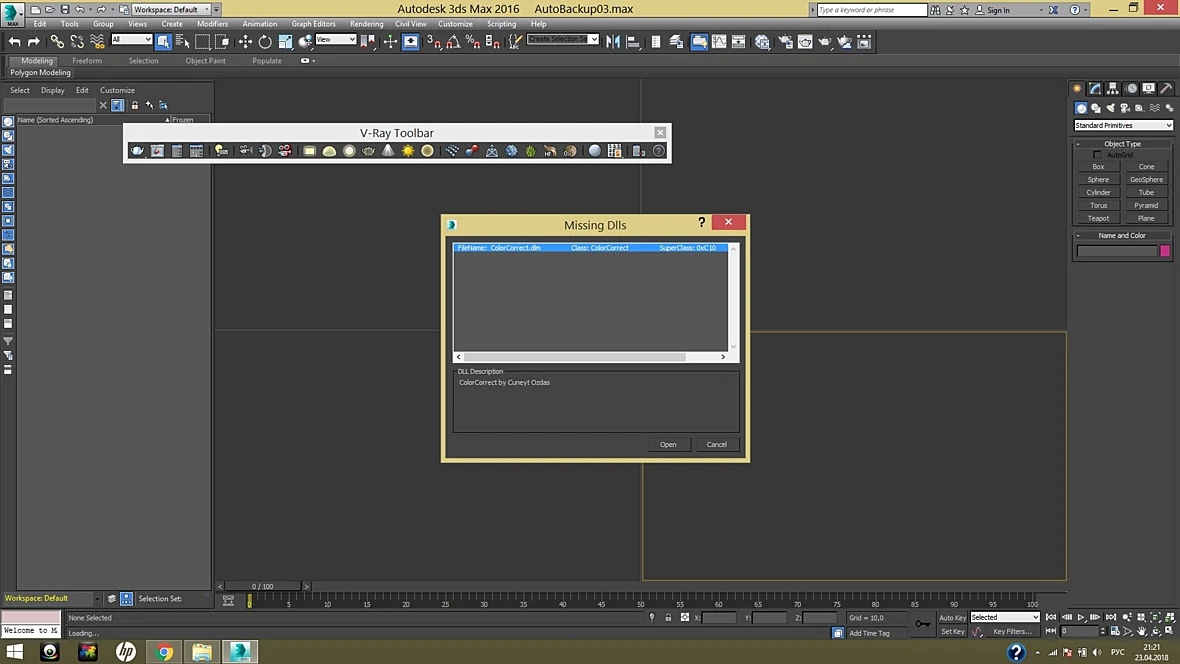1180x664 pixels.
Task: Click the Align tool icon
Action: pyautogui.click(x=633, y=42)
